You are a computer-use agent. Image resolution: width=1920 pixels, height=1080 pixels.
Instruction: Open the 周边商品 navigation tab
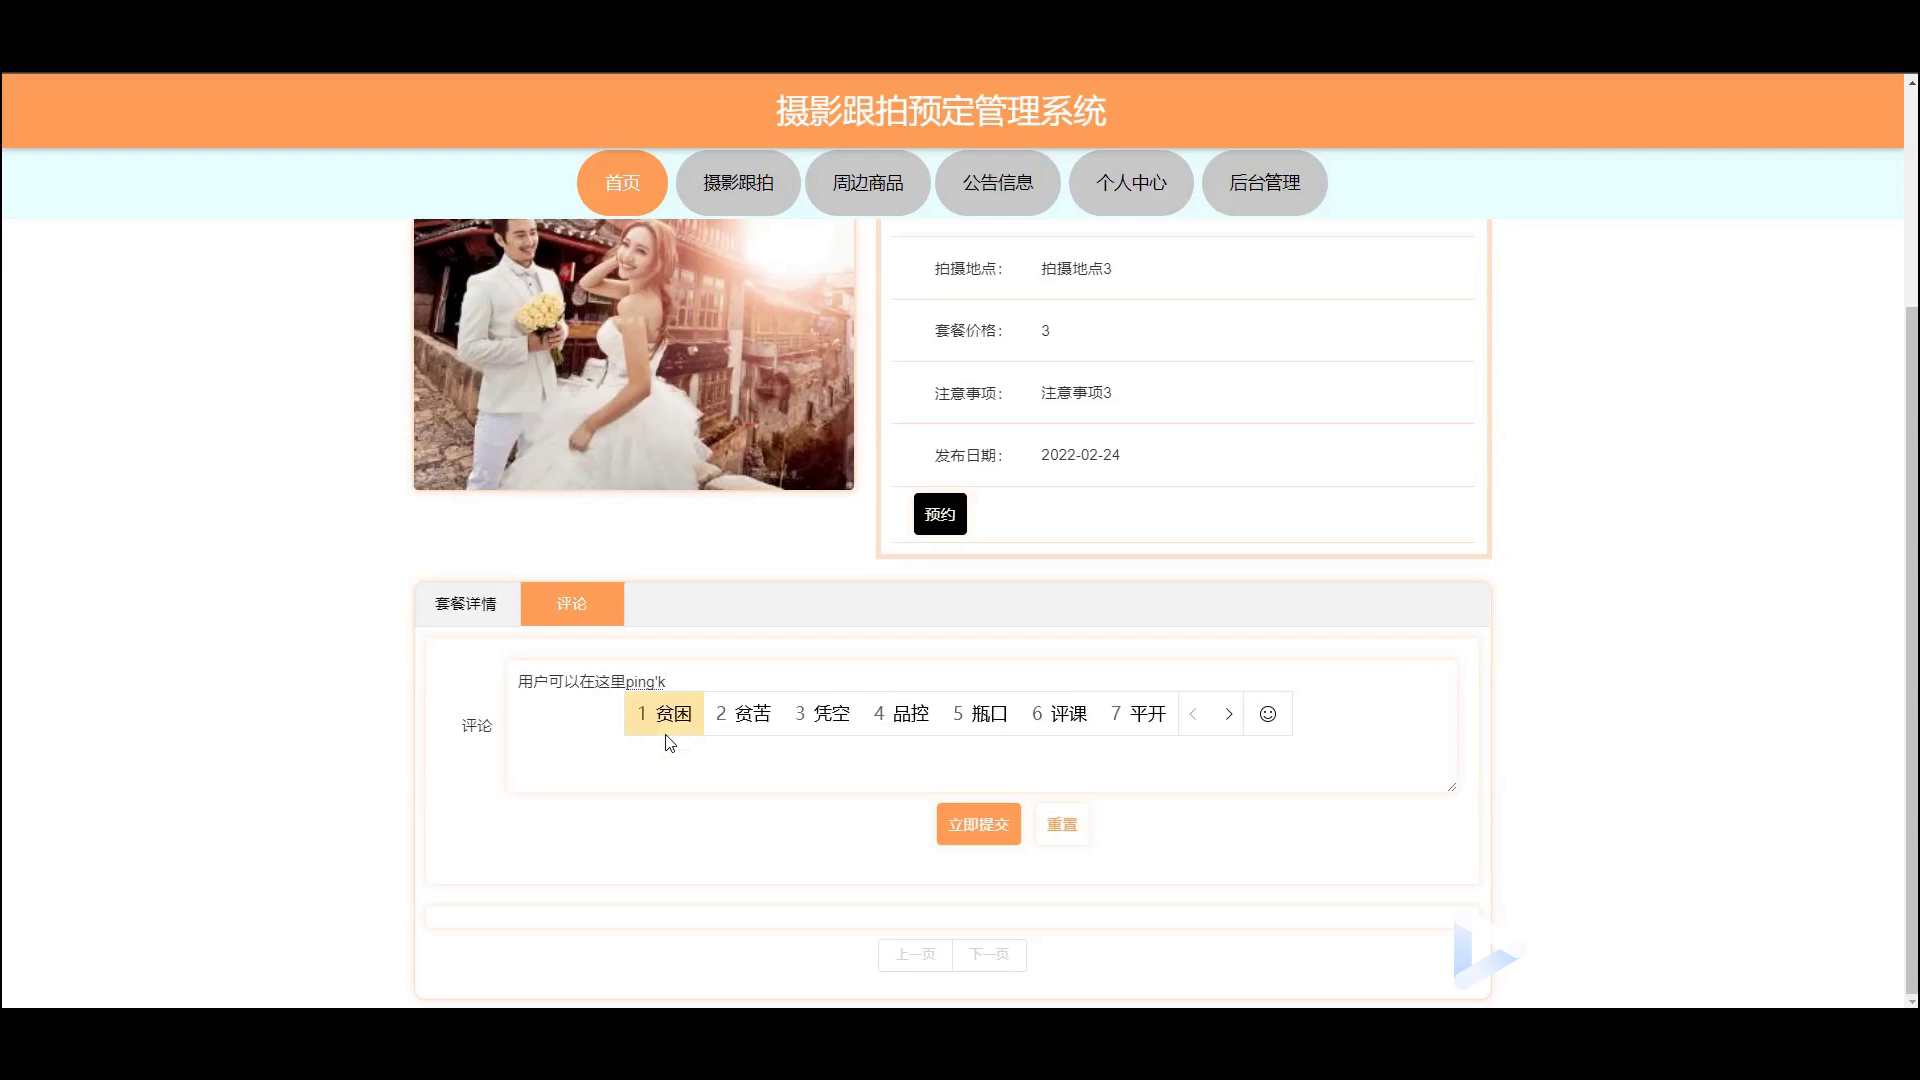click(x=868, y=183)
